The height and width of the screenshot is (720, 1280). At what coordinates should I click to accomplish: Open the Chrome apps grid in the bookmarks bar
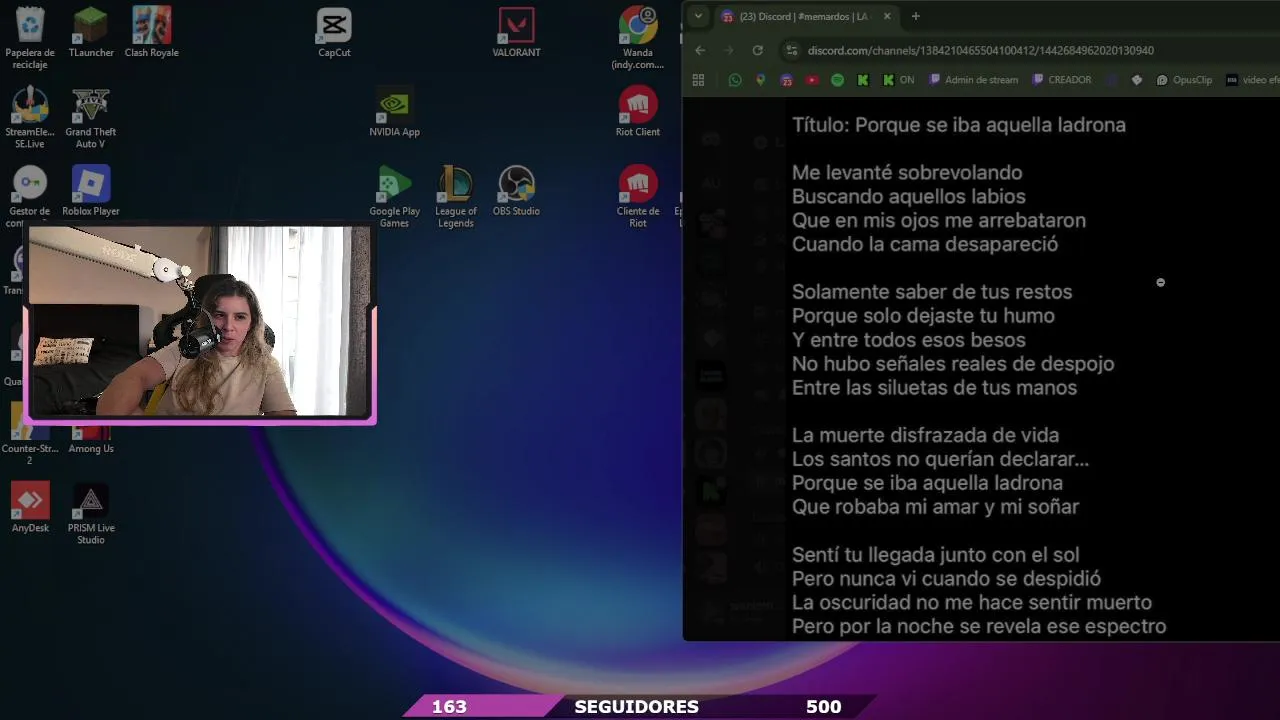tap(698, 80)
